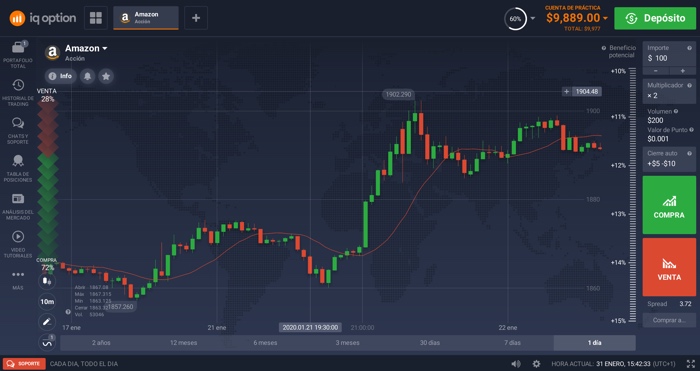Show help for Importe field

[689, 48]
